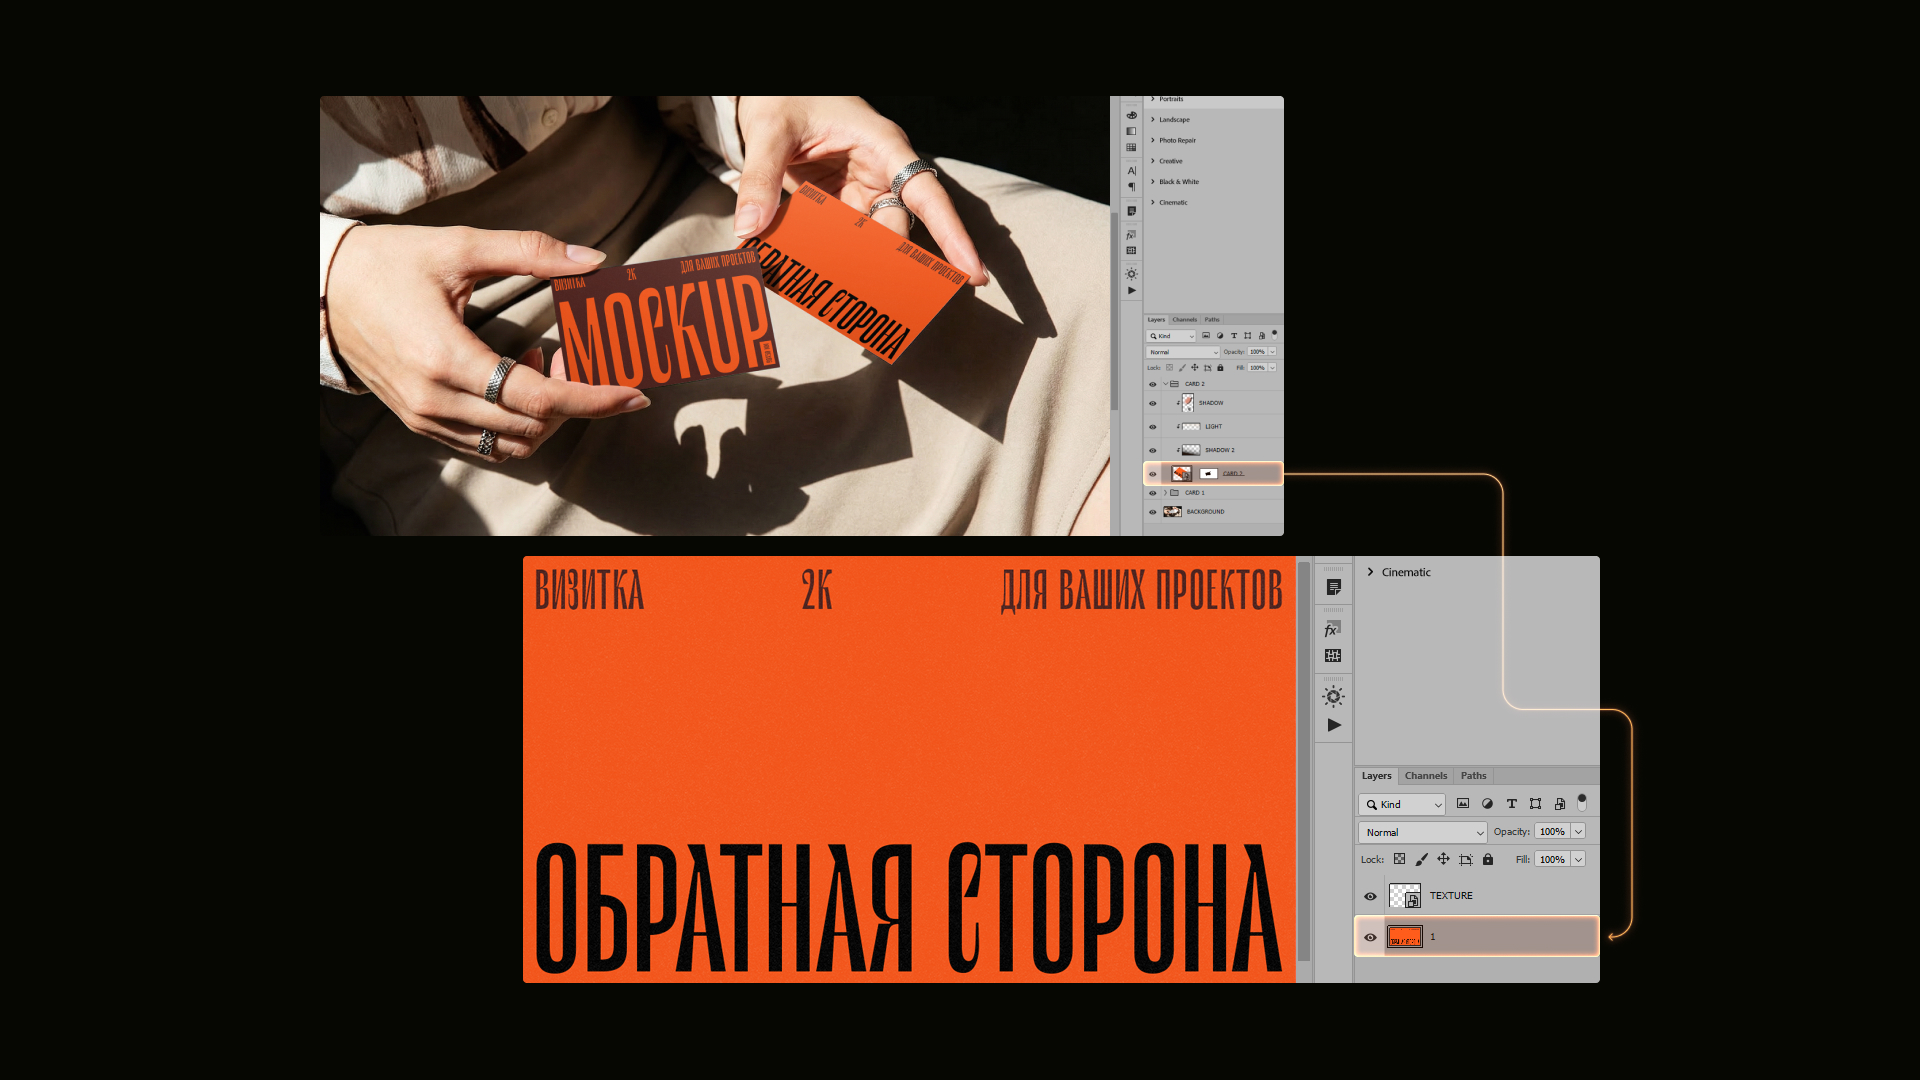This screenshot has width=1920, height=1080.
Task: Toggle visibility of the TEXTURE layer
Action: click(x=1371, y=895)
